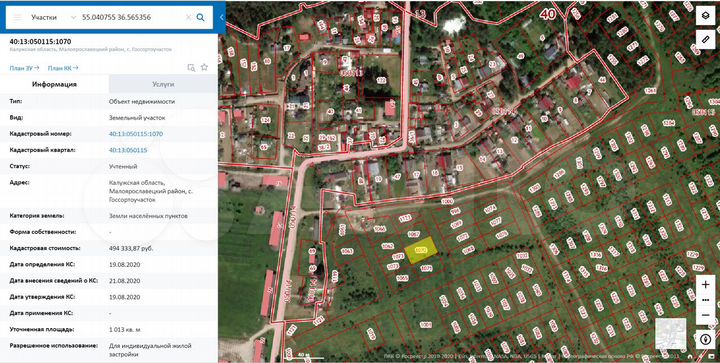The image size is (720, 363).
Task: Zoom in with the plus button
Action: [x=705, y=285]
